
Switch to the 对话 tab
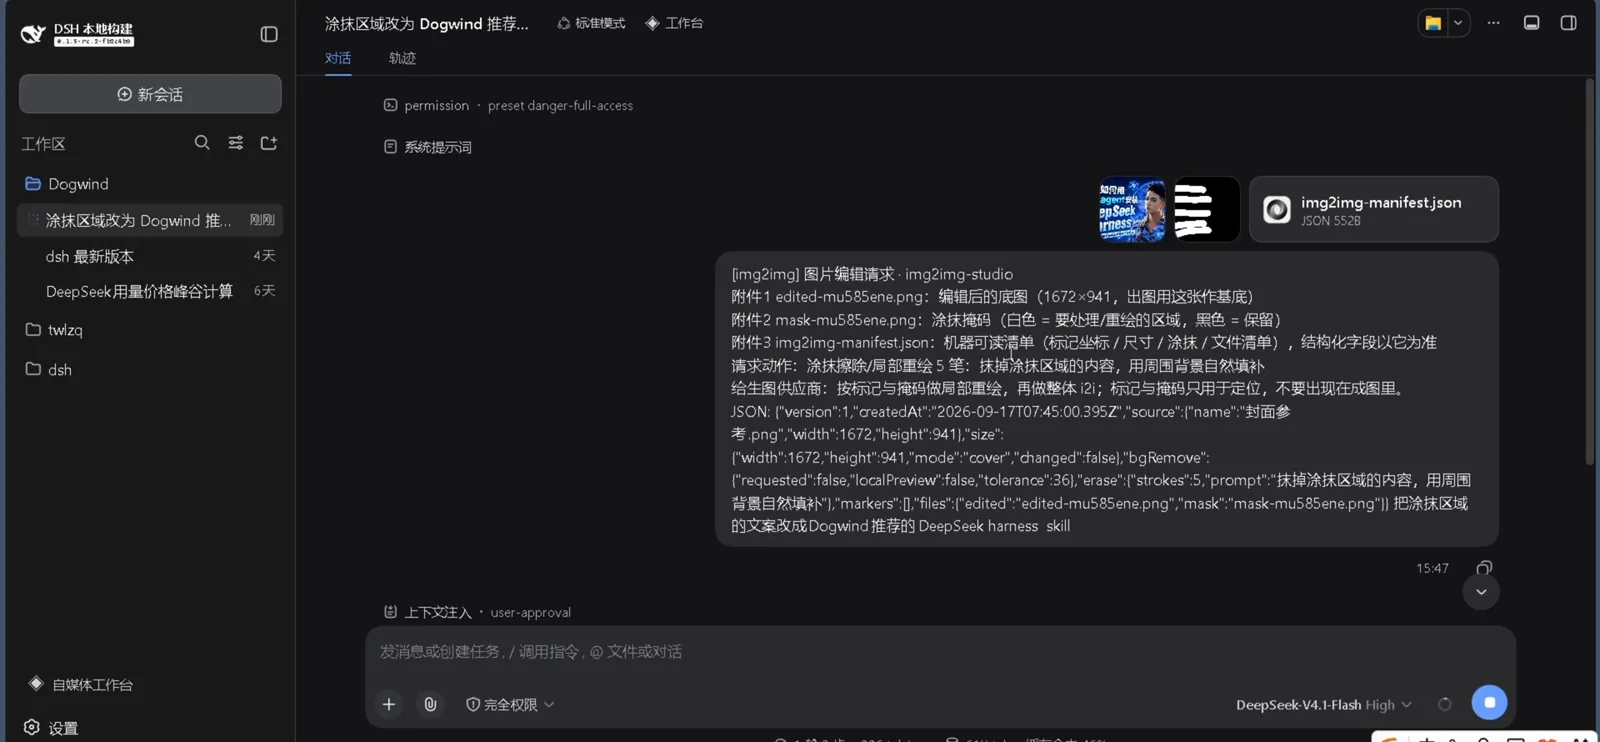point(338,58)
